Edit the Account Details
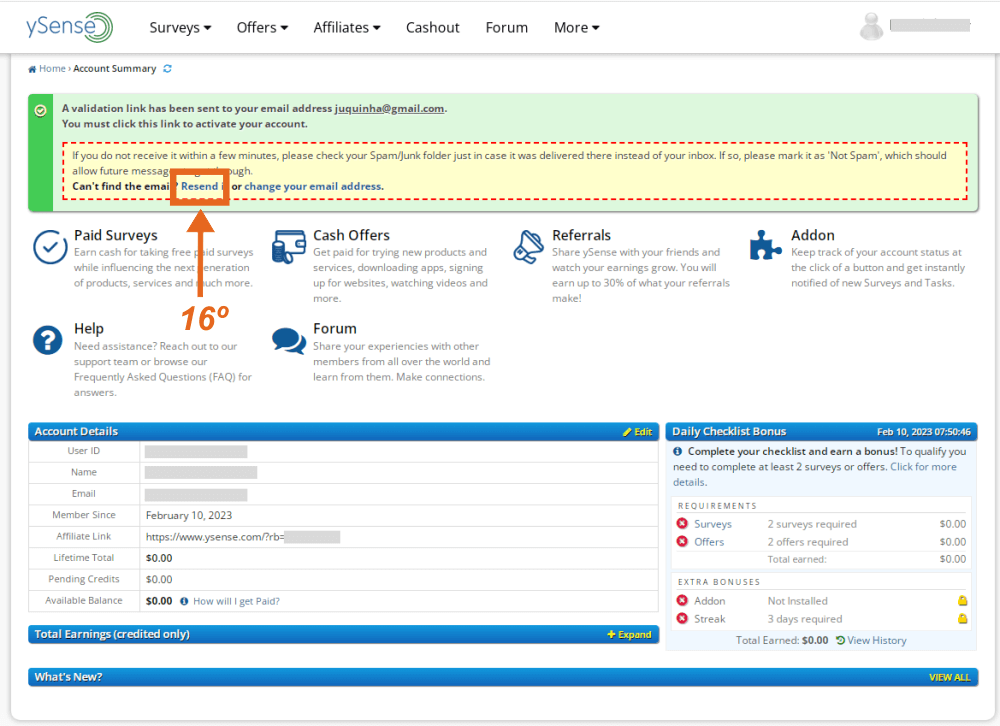This screenshot has height=726, width=1000. pyautogui.click(x=637, y=432)
